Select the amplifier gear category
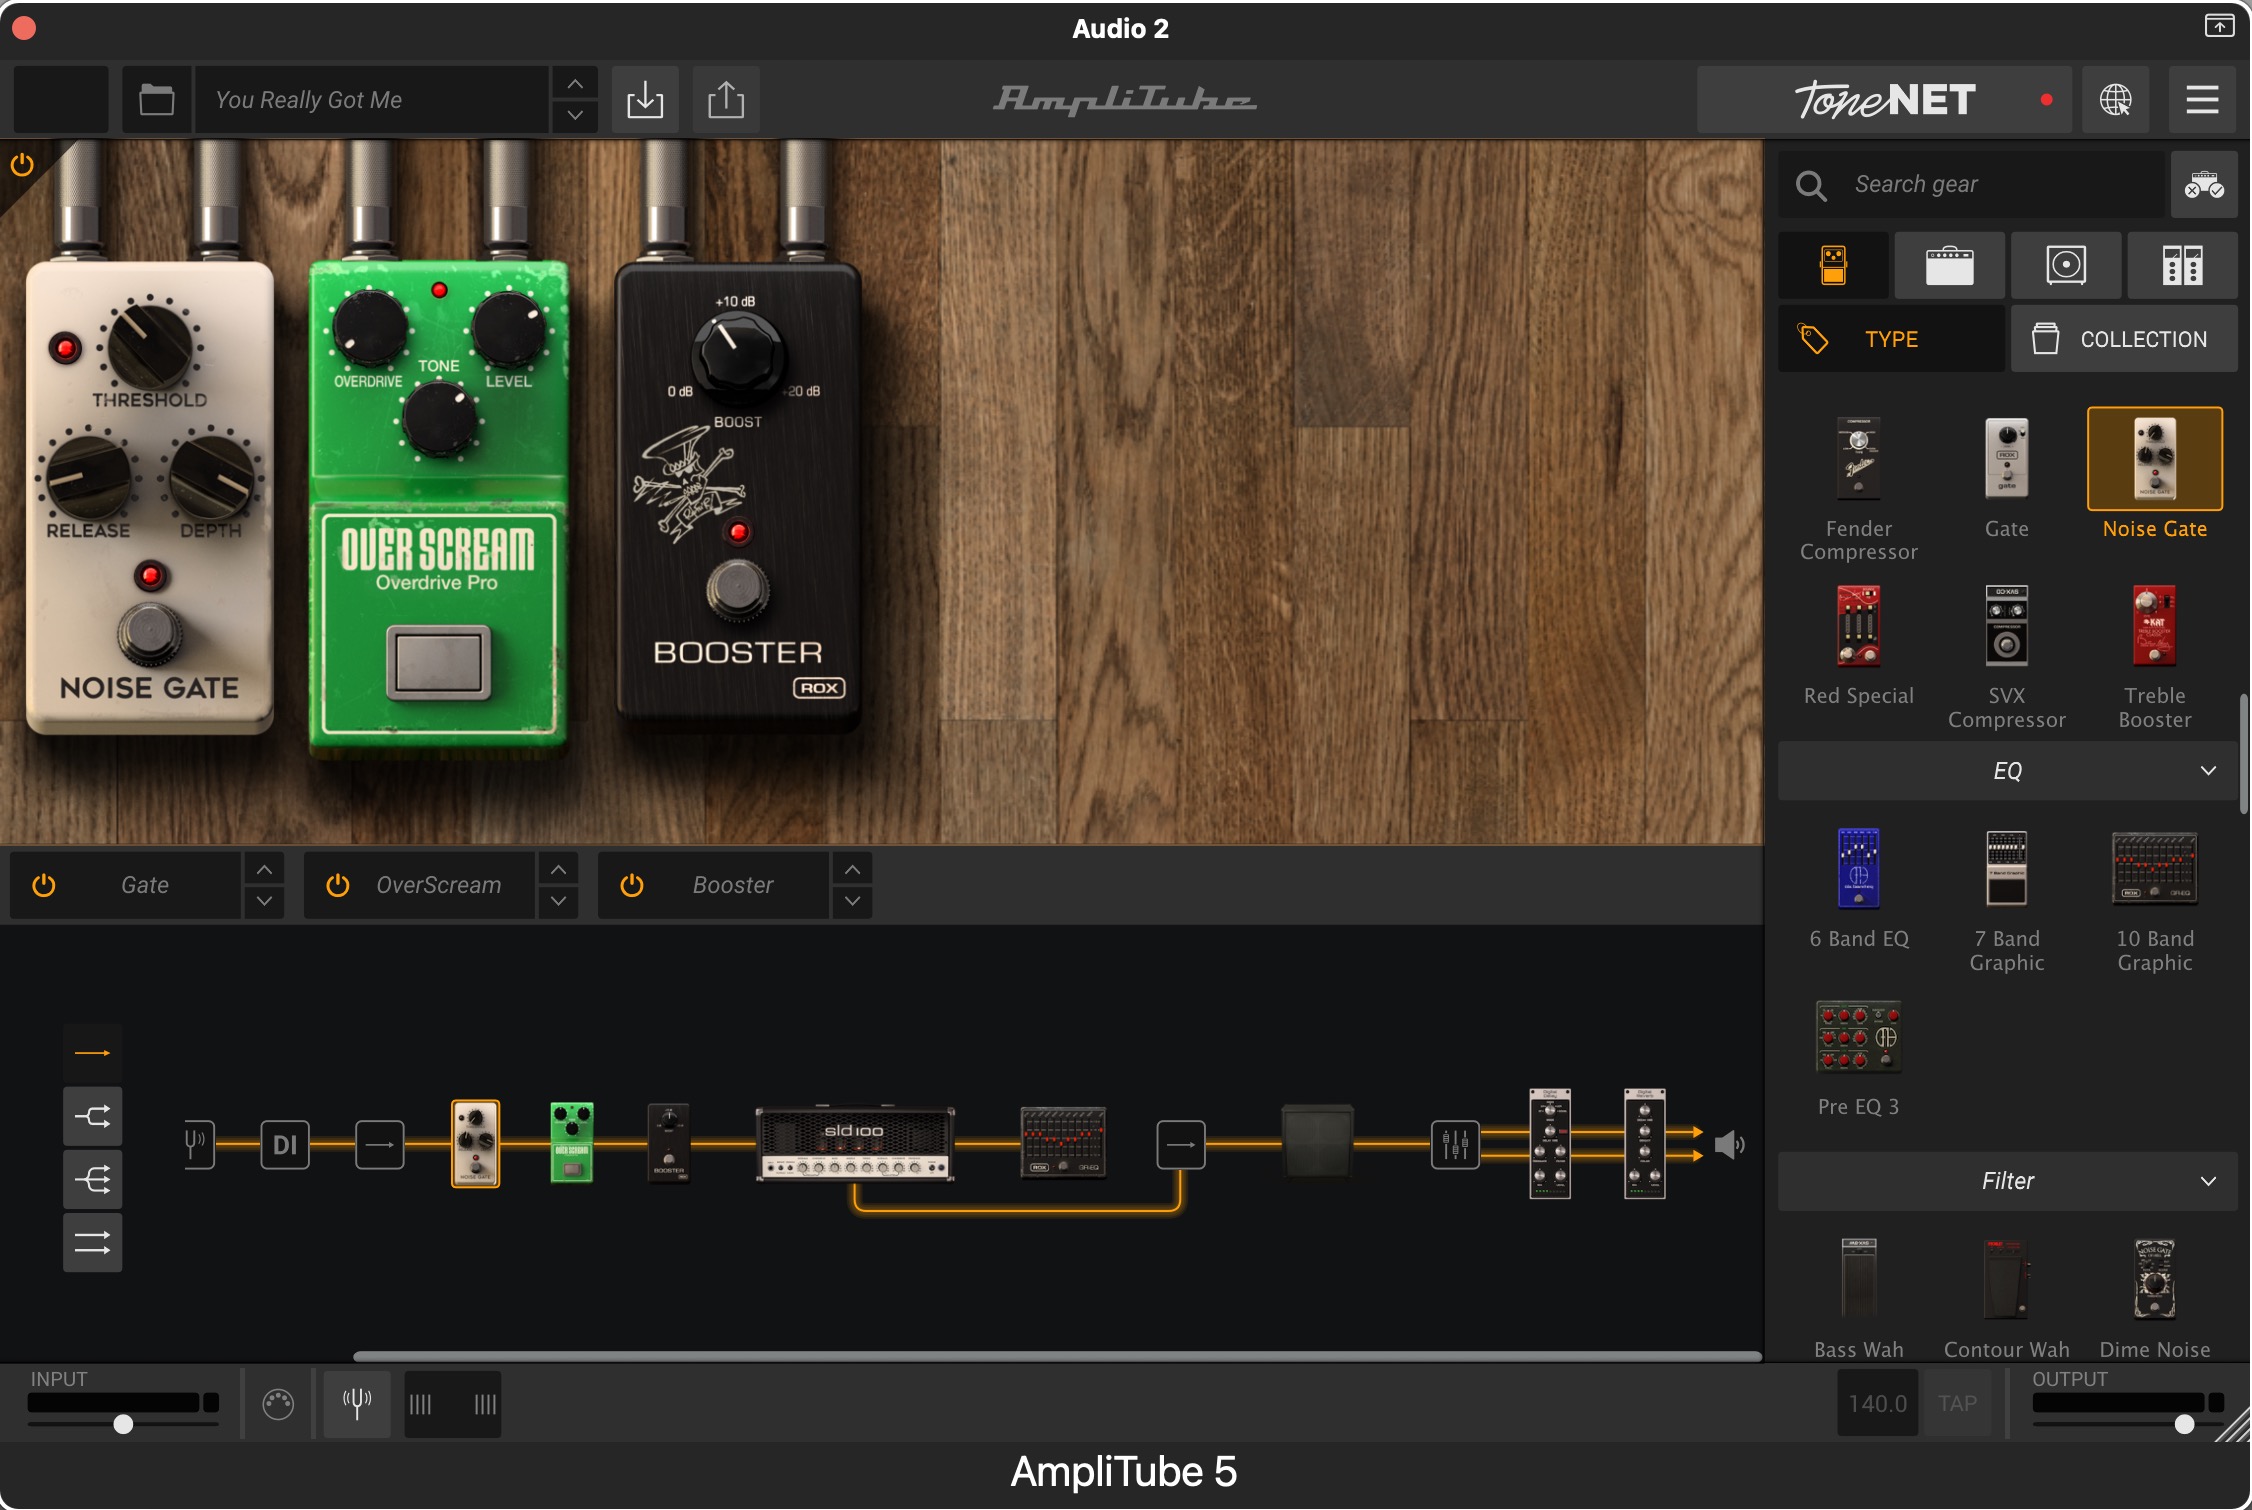 1950,266
